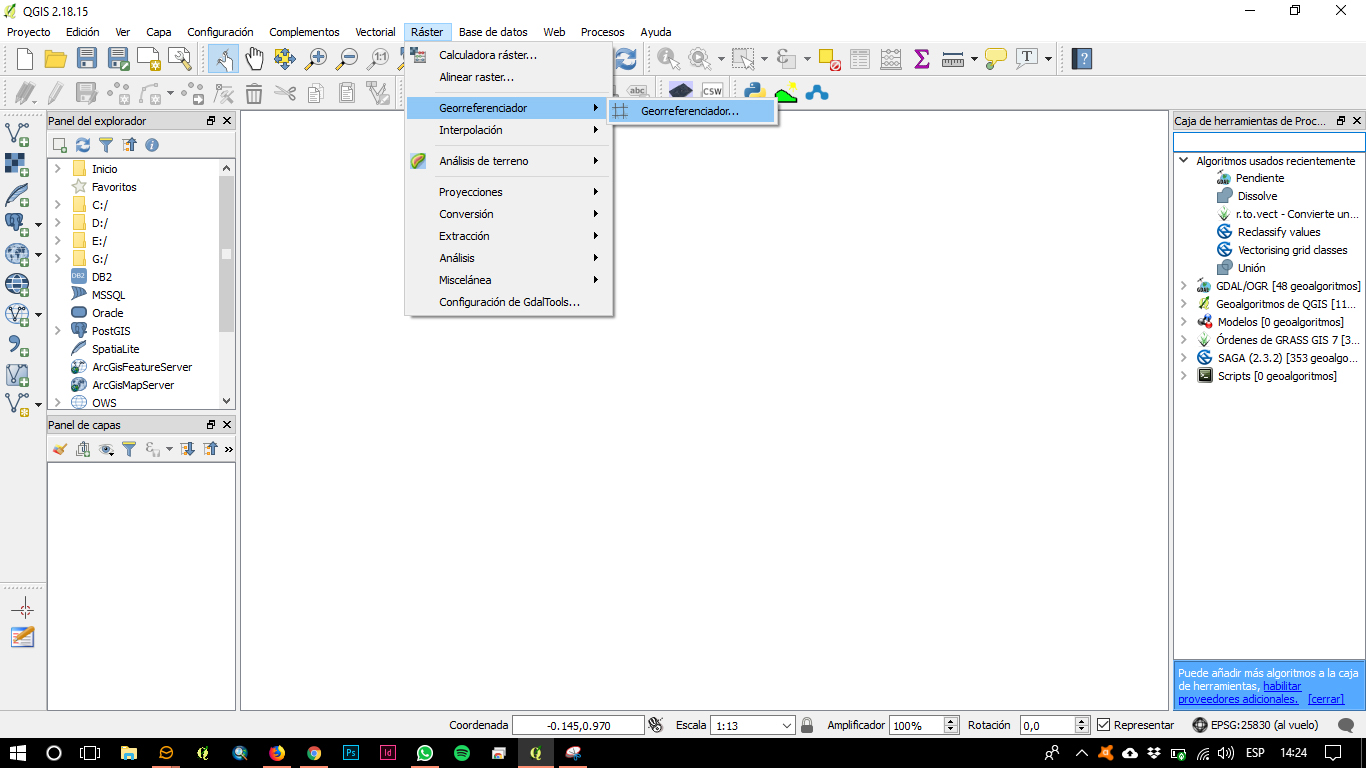Viewport: 1366px width, 768px height.
Task: Increase the Rotación spinner value
Action: tap(1082, 721)
